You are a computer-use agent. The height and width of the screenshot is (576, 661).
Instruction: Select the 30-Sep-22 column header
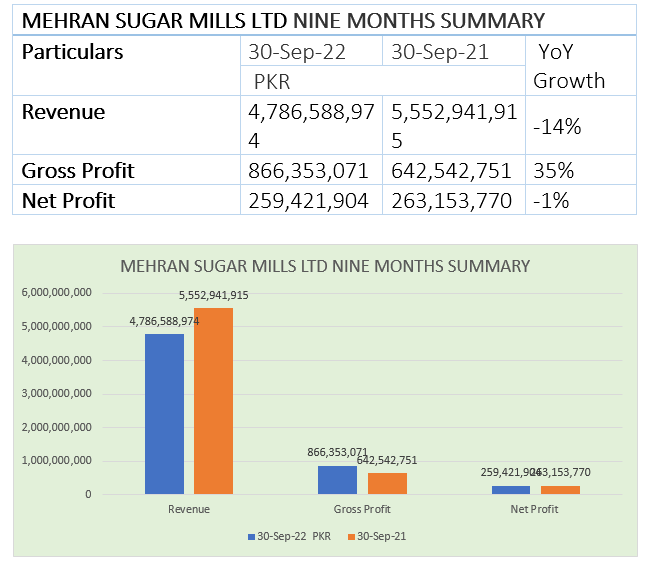[311, 51]
